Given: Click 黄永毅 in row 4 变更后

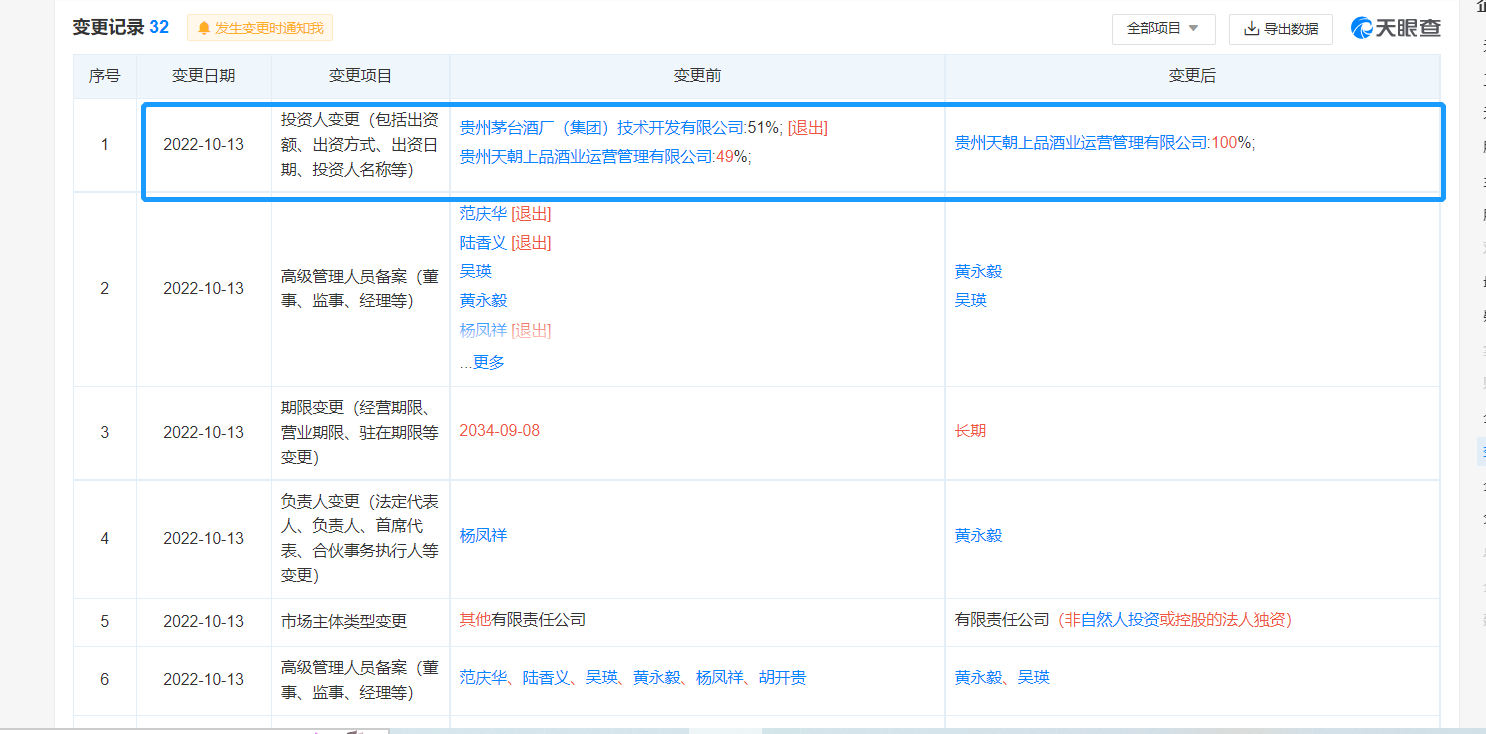Looking at the screenshot, I should click(x=978, y=535).
